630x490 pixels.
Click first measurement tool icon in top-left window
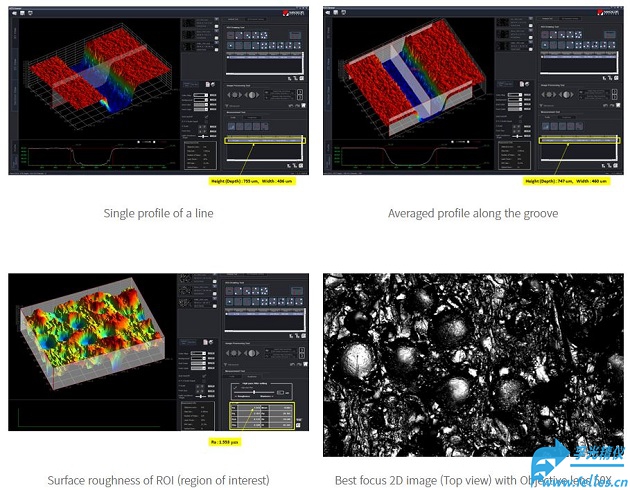pyautogui.click(x=230, y=126)
